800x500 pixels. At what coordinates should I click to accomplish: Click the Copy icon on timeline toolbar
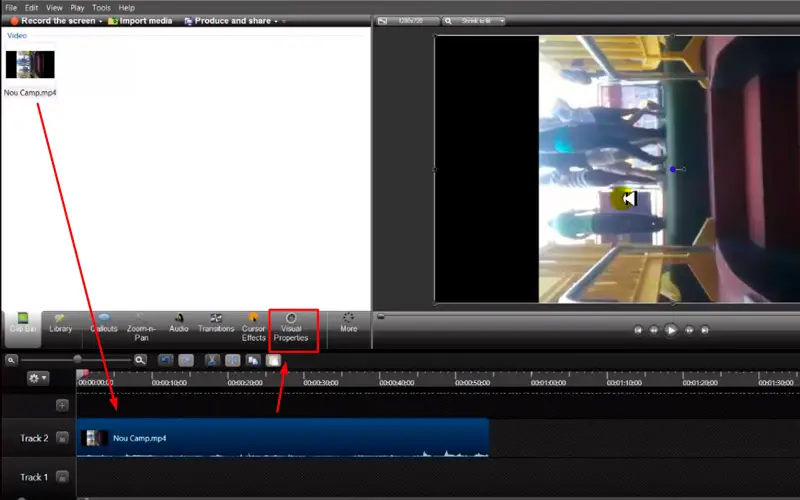coord(253,360)
